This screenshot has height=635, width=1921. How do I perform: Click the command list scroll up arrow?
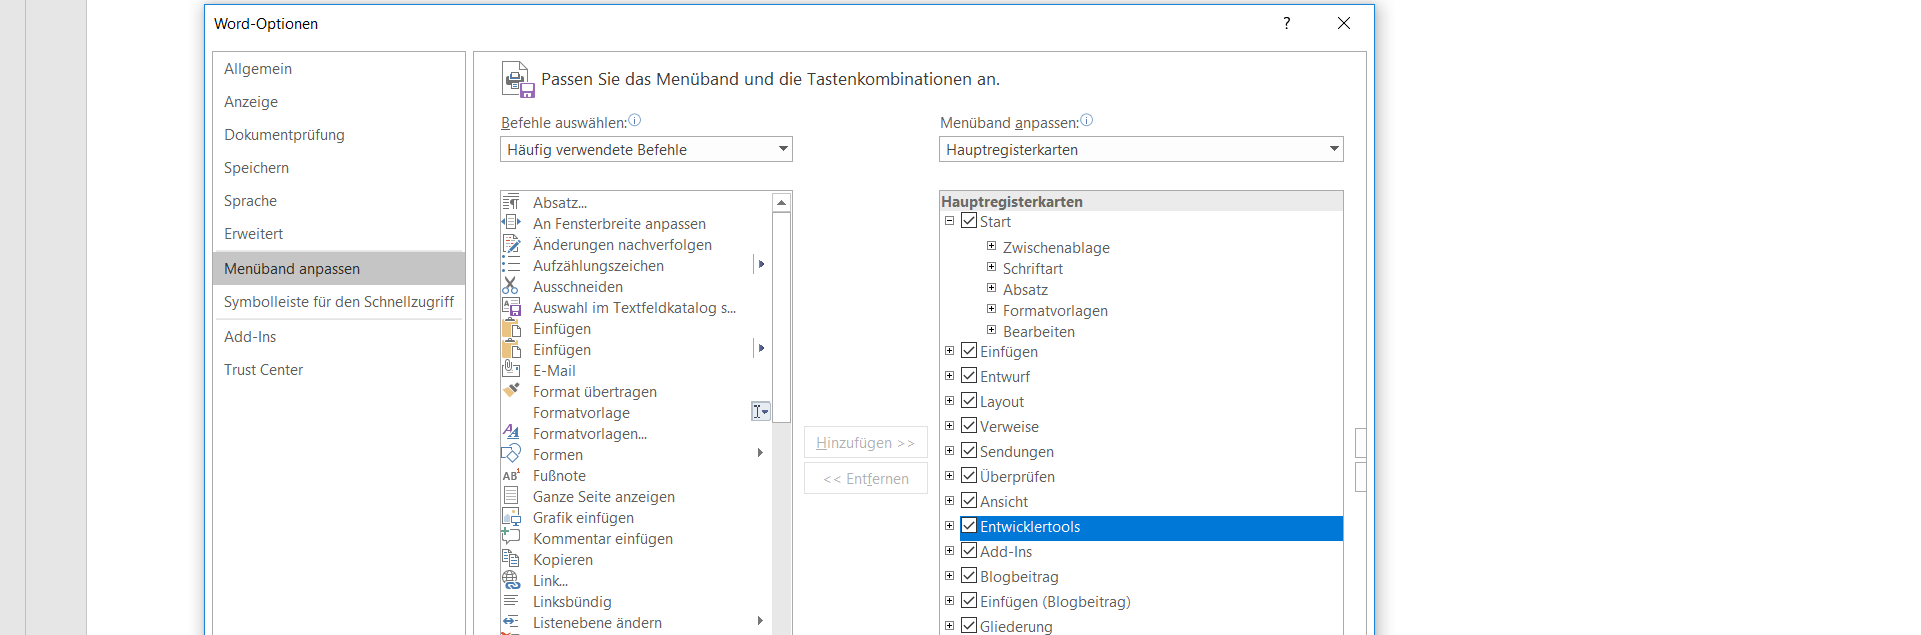[782, 202]
